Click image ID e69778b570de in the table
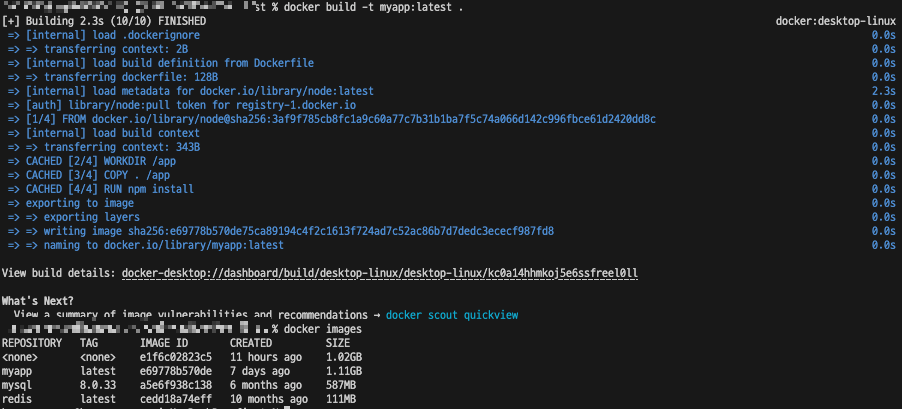 pos(176,371)
